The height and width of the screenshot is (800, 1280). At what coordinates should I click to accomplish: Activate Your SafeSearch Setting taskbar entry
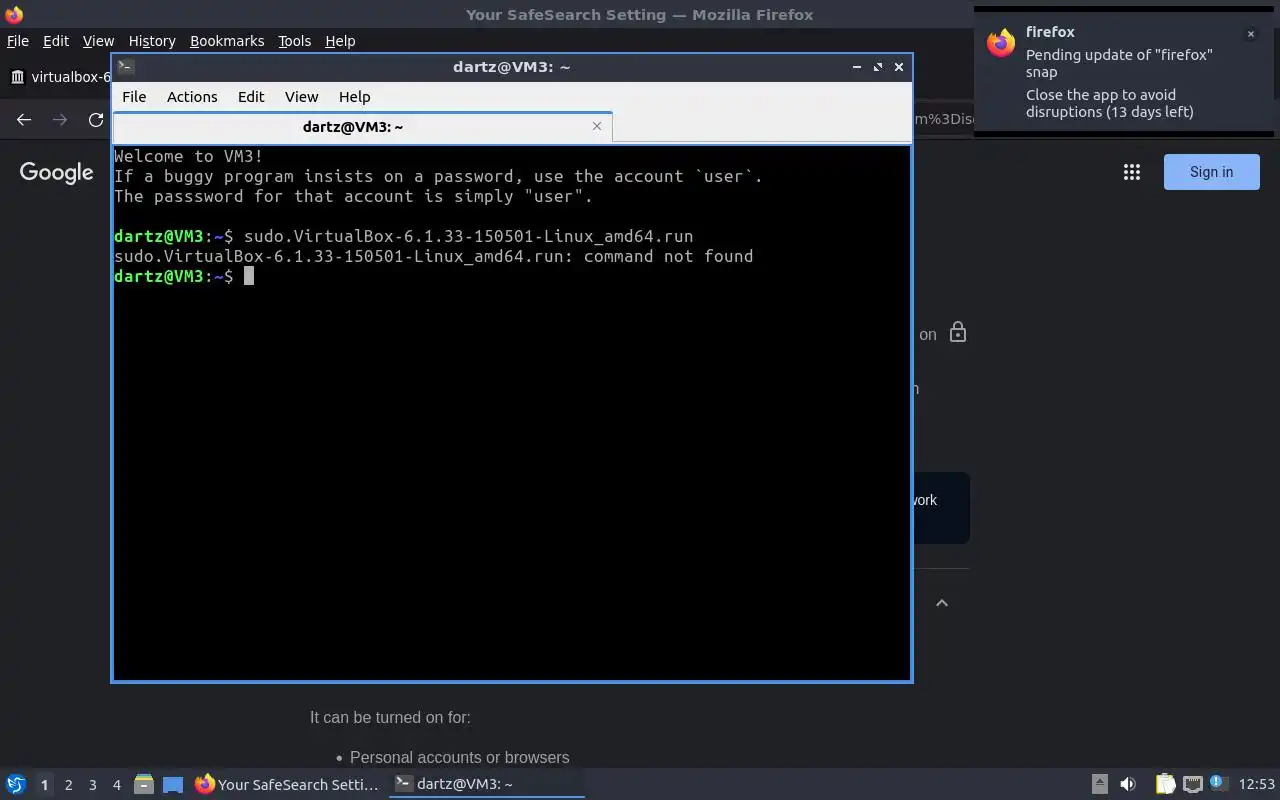pos(288,785)
